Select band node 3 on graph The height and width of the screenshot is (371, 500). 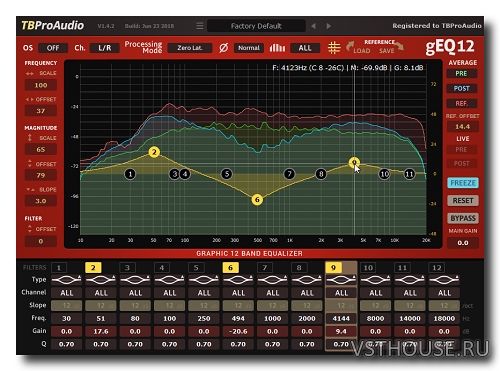coord(174,174)
